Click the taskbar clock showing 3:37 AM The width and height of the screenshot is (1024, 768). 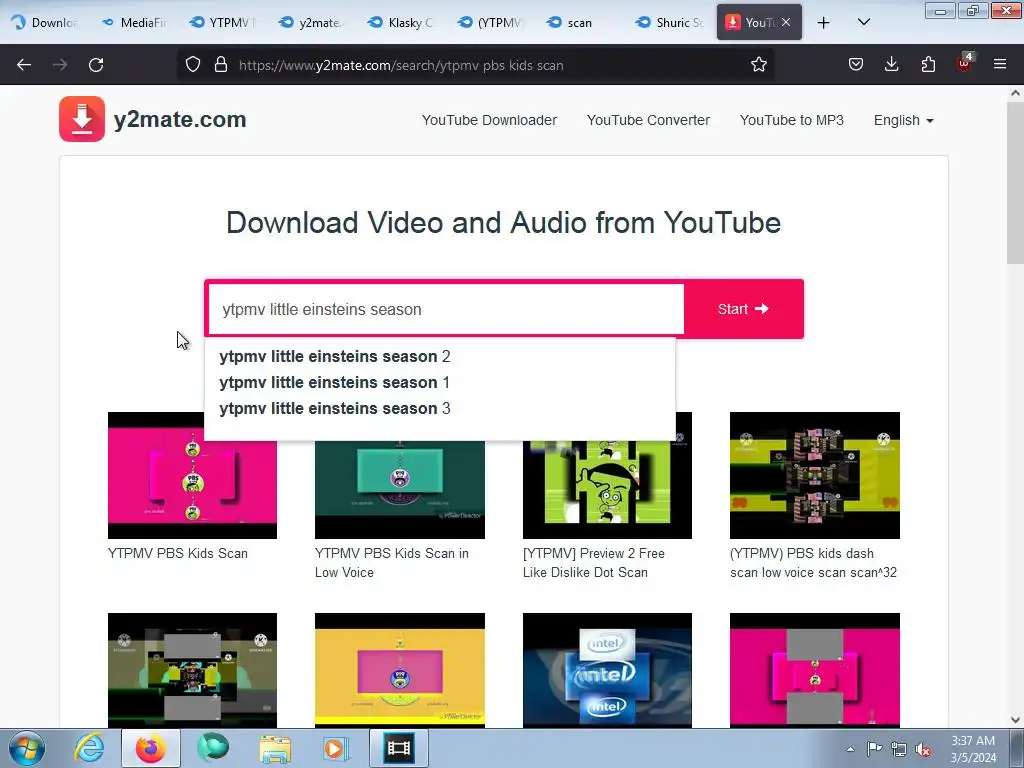[x=973, y=749]
